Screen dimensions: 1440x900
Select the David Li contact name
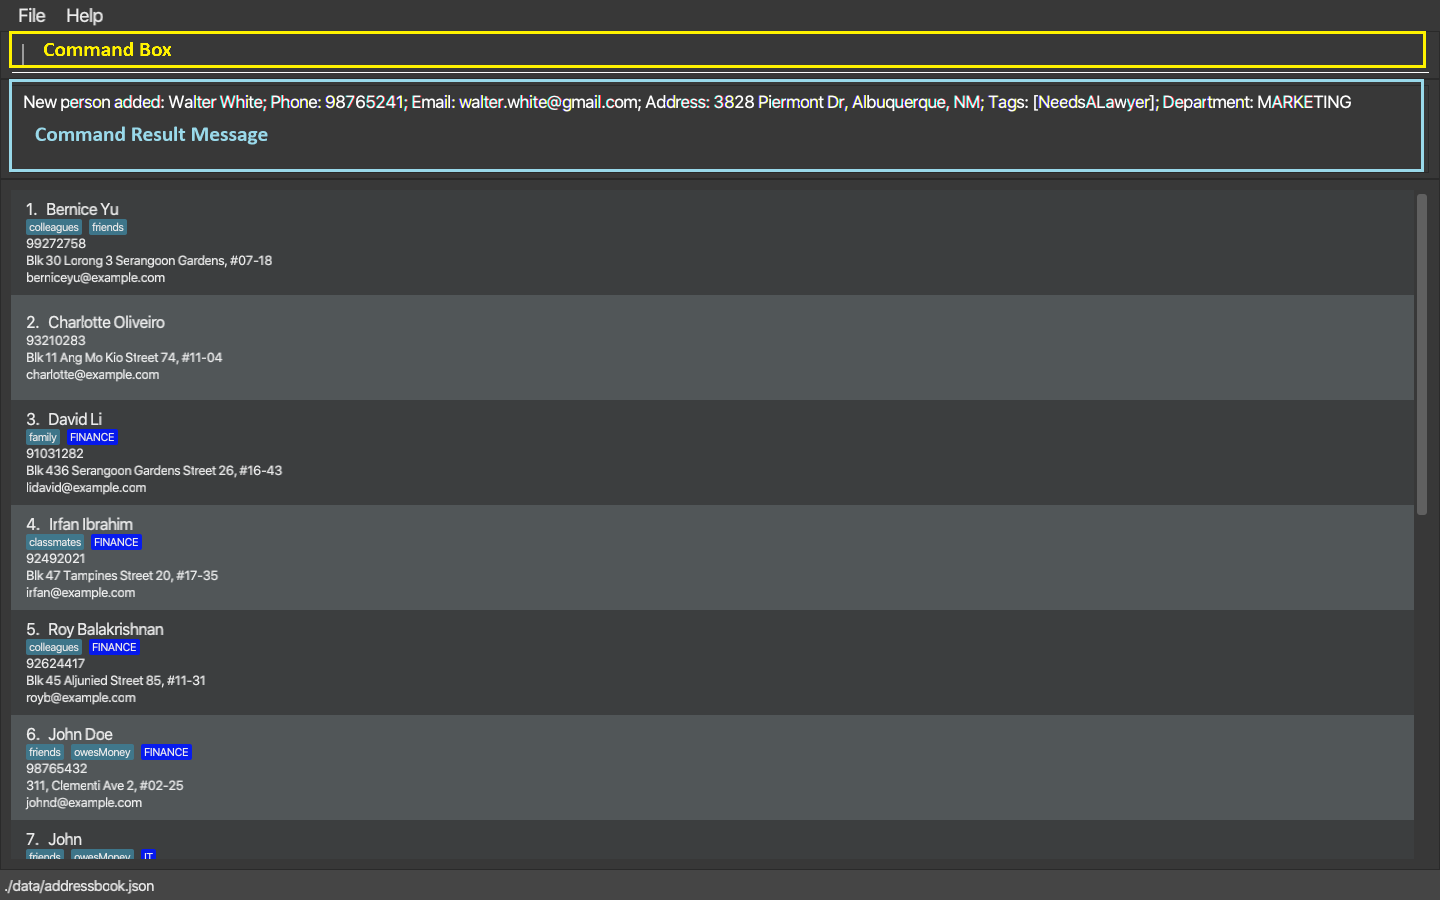point(75,419)
